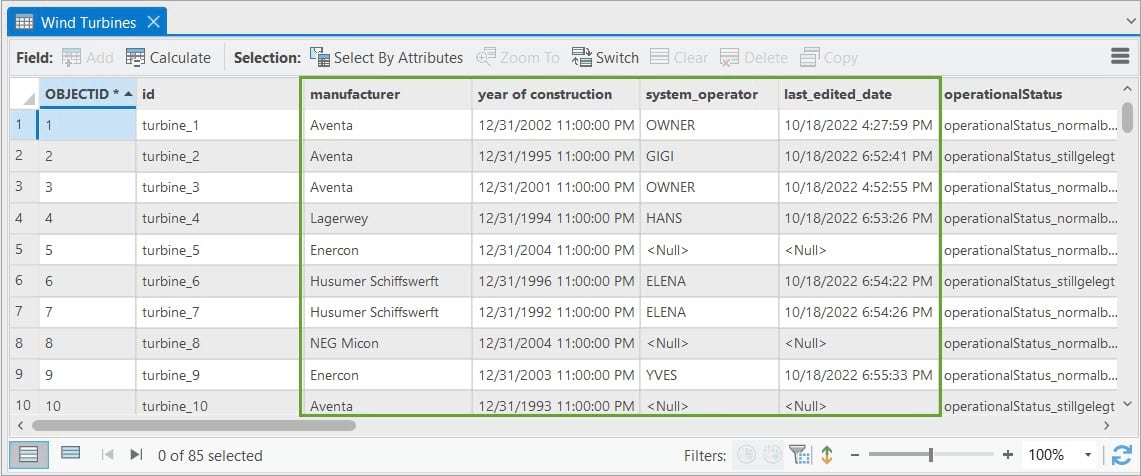This screenshot has width=1141, height=476.
Task: Click the 0 of 85 selected text
Action: (210, 456)
